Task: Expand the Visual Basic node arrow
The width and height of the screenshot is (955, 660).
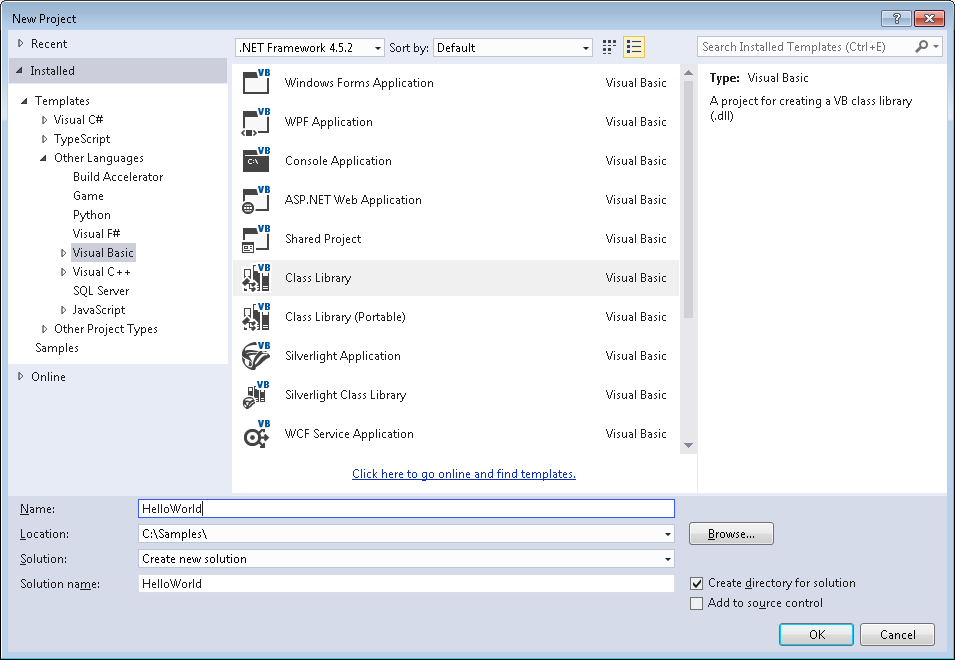Action: 63,253
